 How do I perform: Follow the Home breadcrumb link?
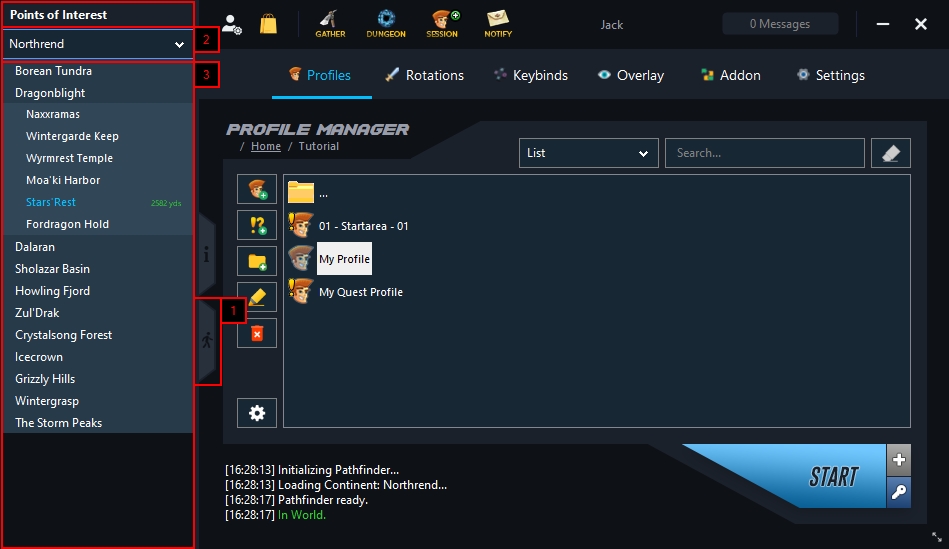(x=266, y=146)
